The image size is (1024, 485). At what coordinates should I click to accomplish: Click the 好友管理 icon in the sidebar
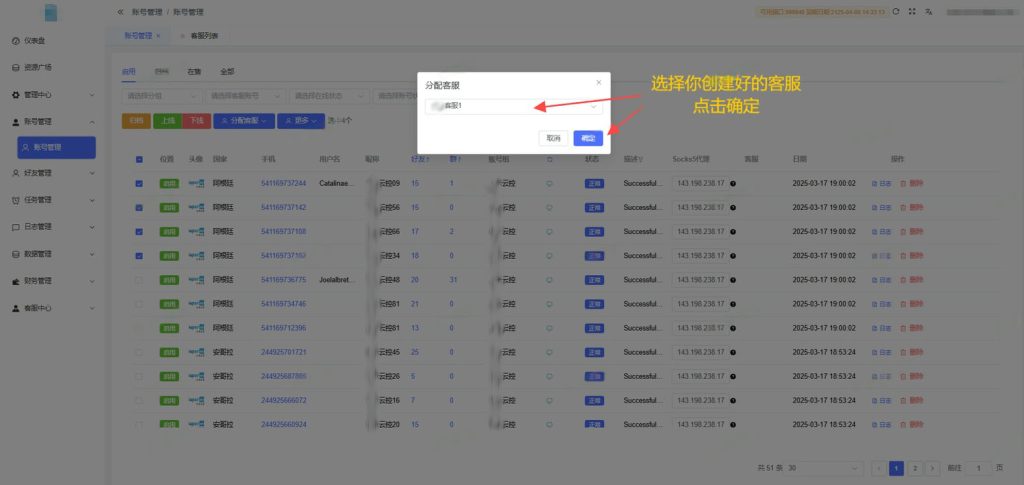tap(16, 174)
